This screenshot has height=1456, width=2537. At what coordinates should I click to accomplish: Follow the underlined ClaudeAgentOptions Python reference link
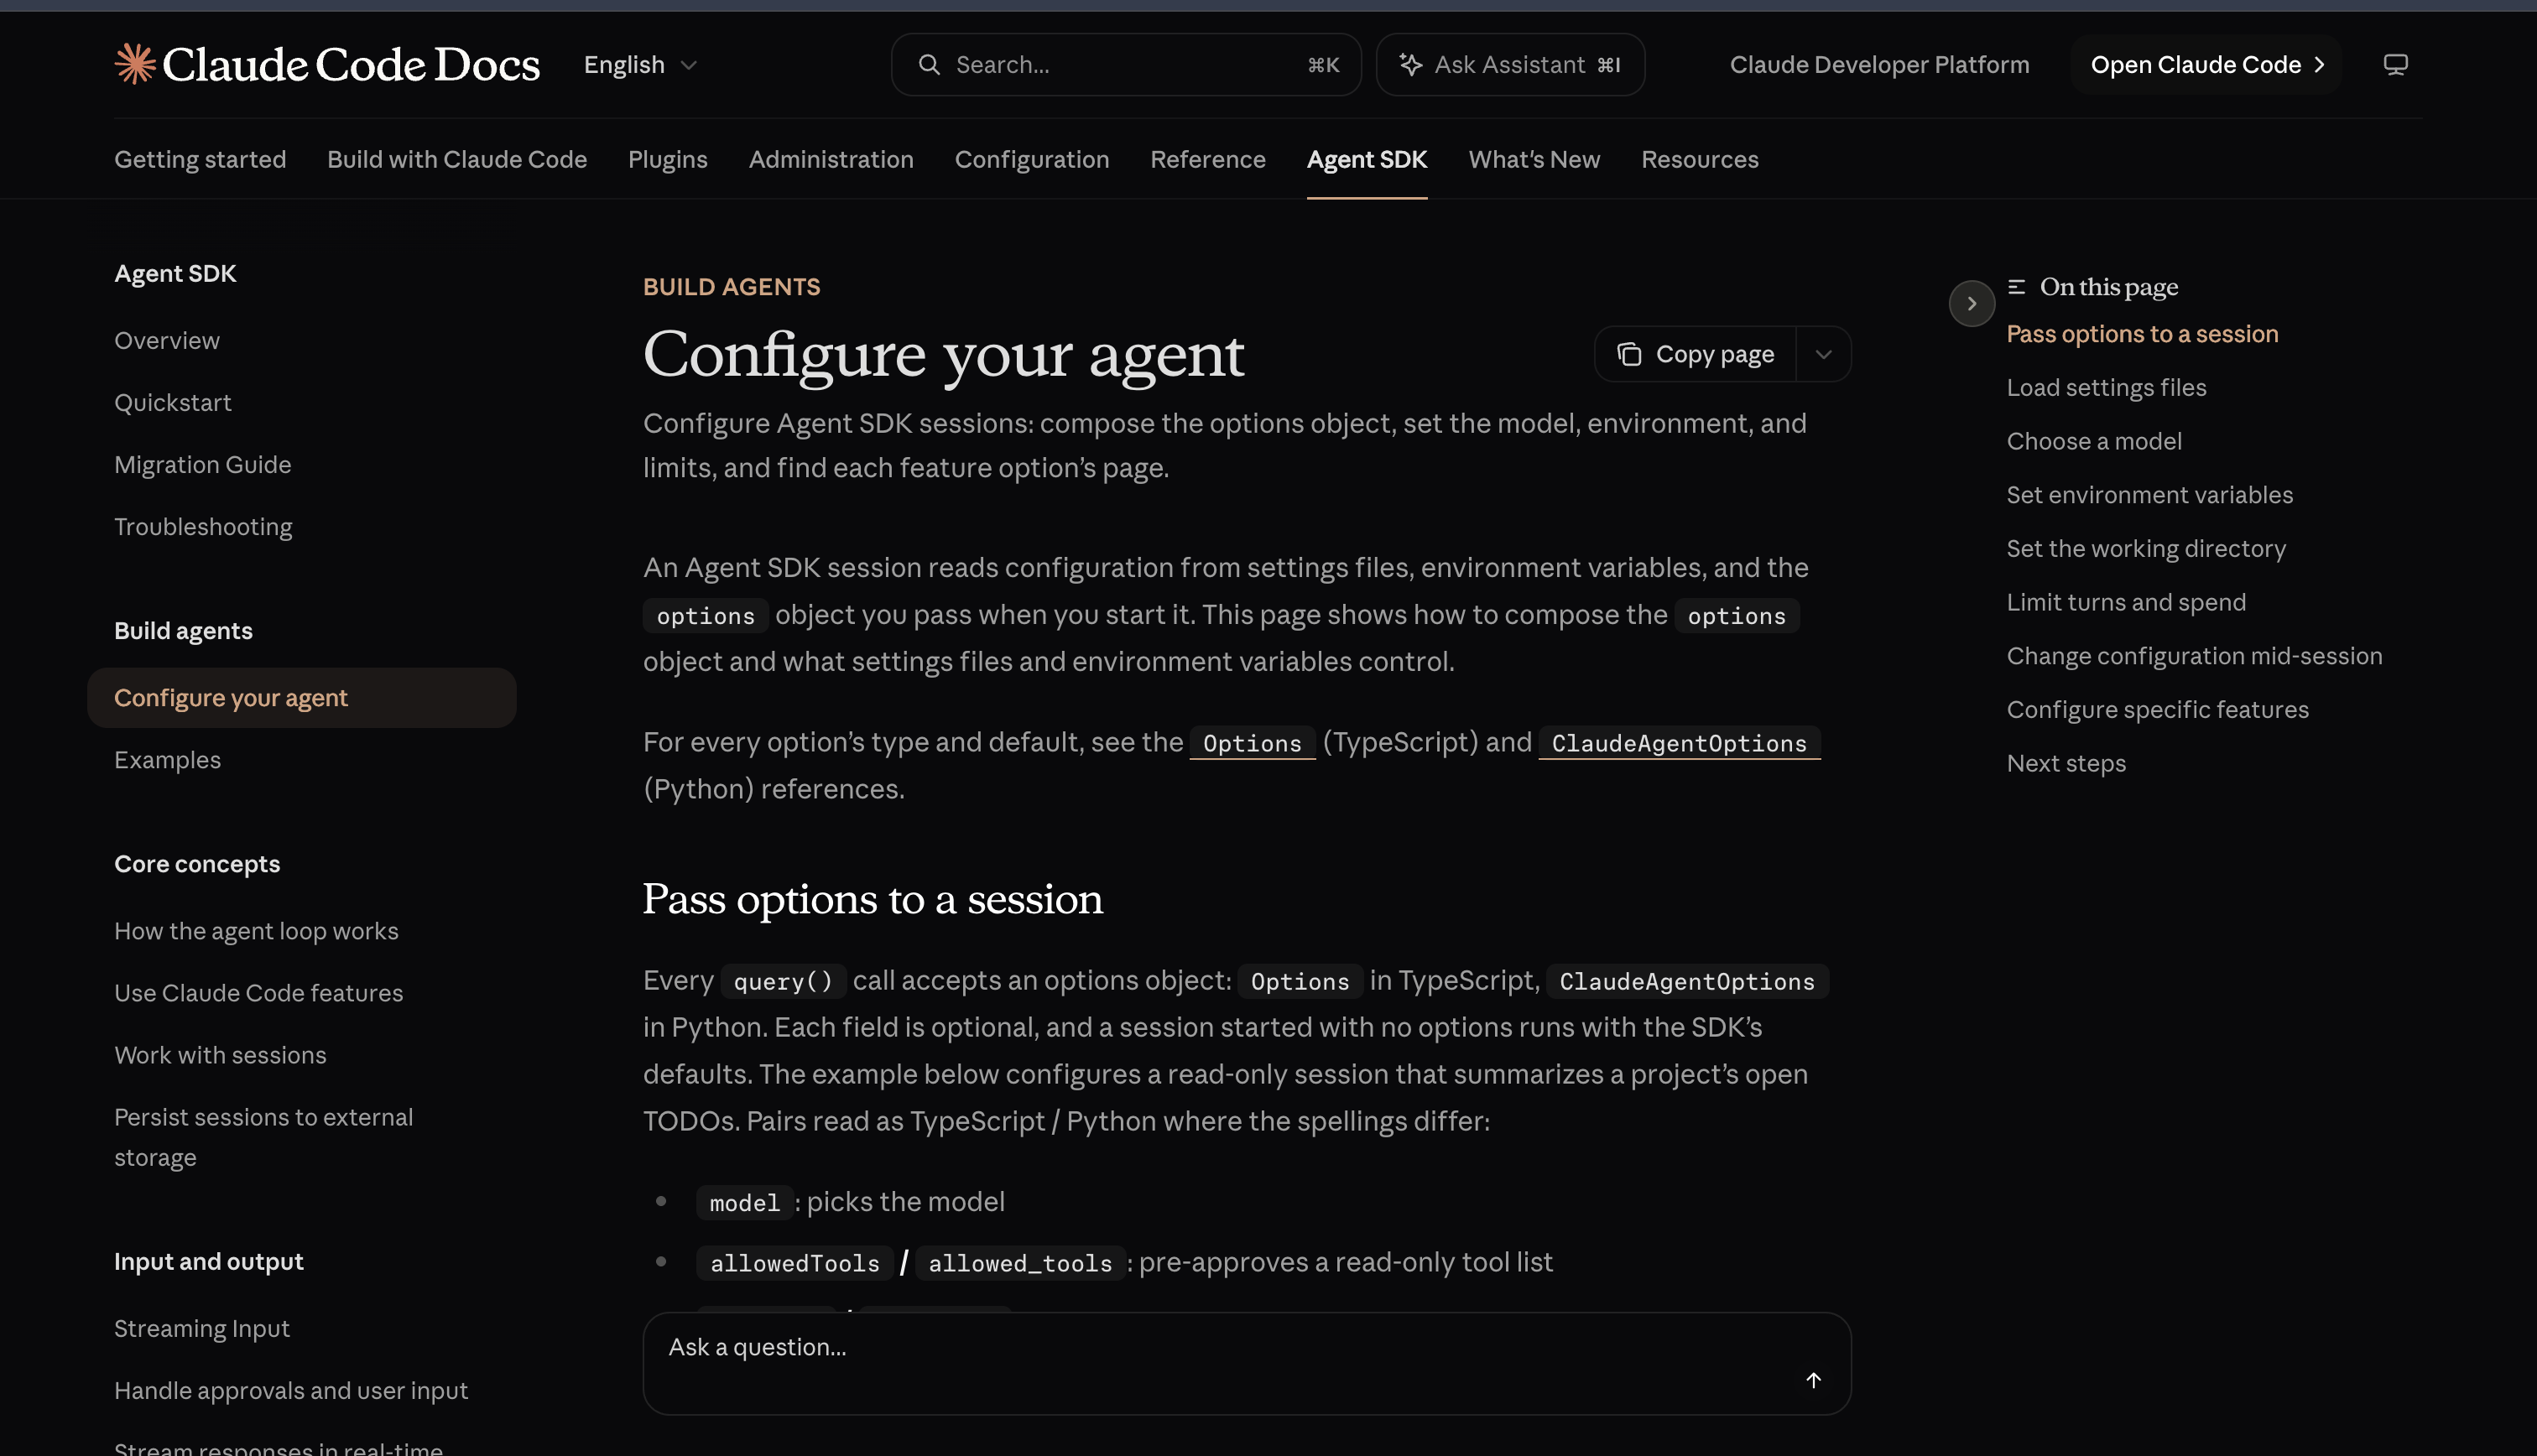(1679, 743)
